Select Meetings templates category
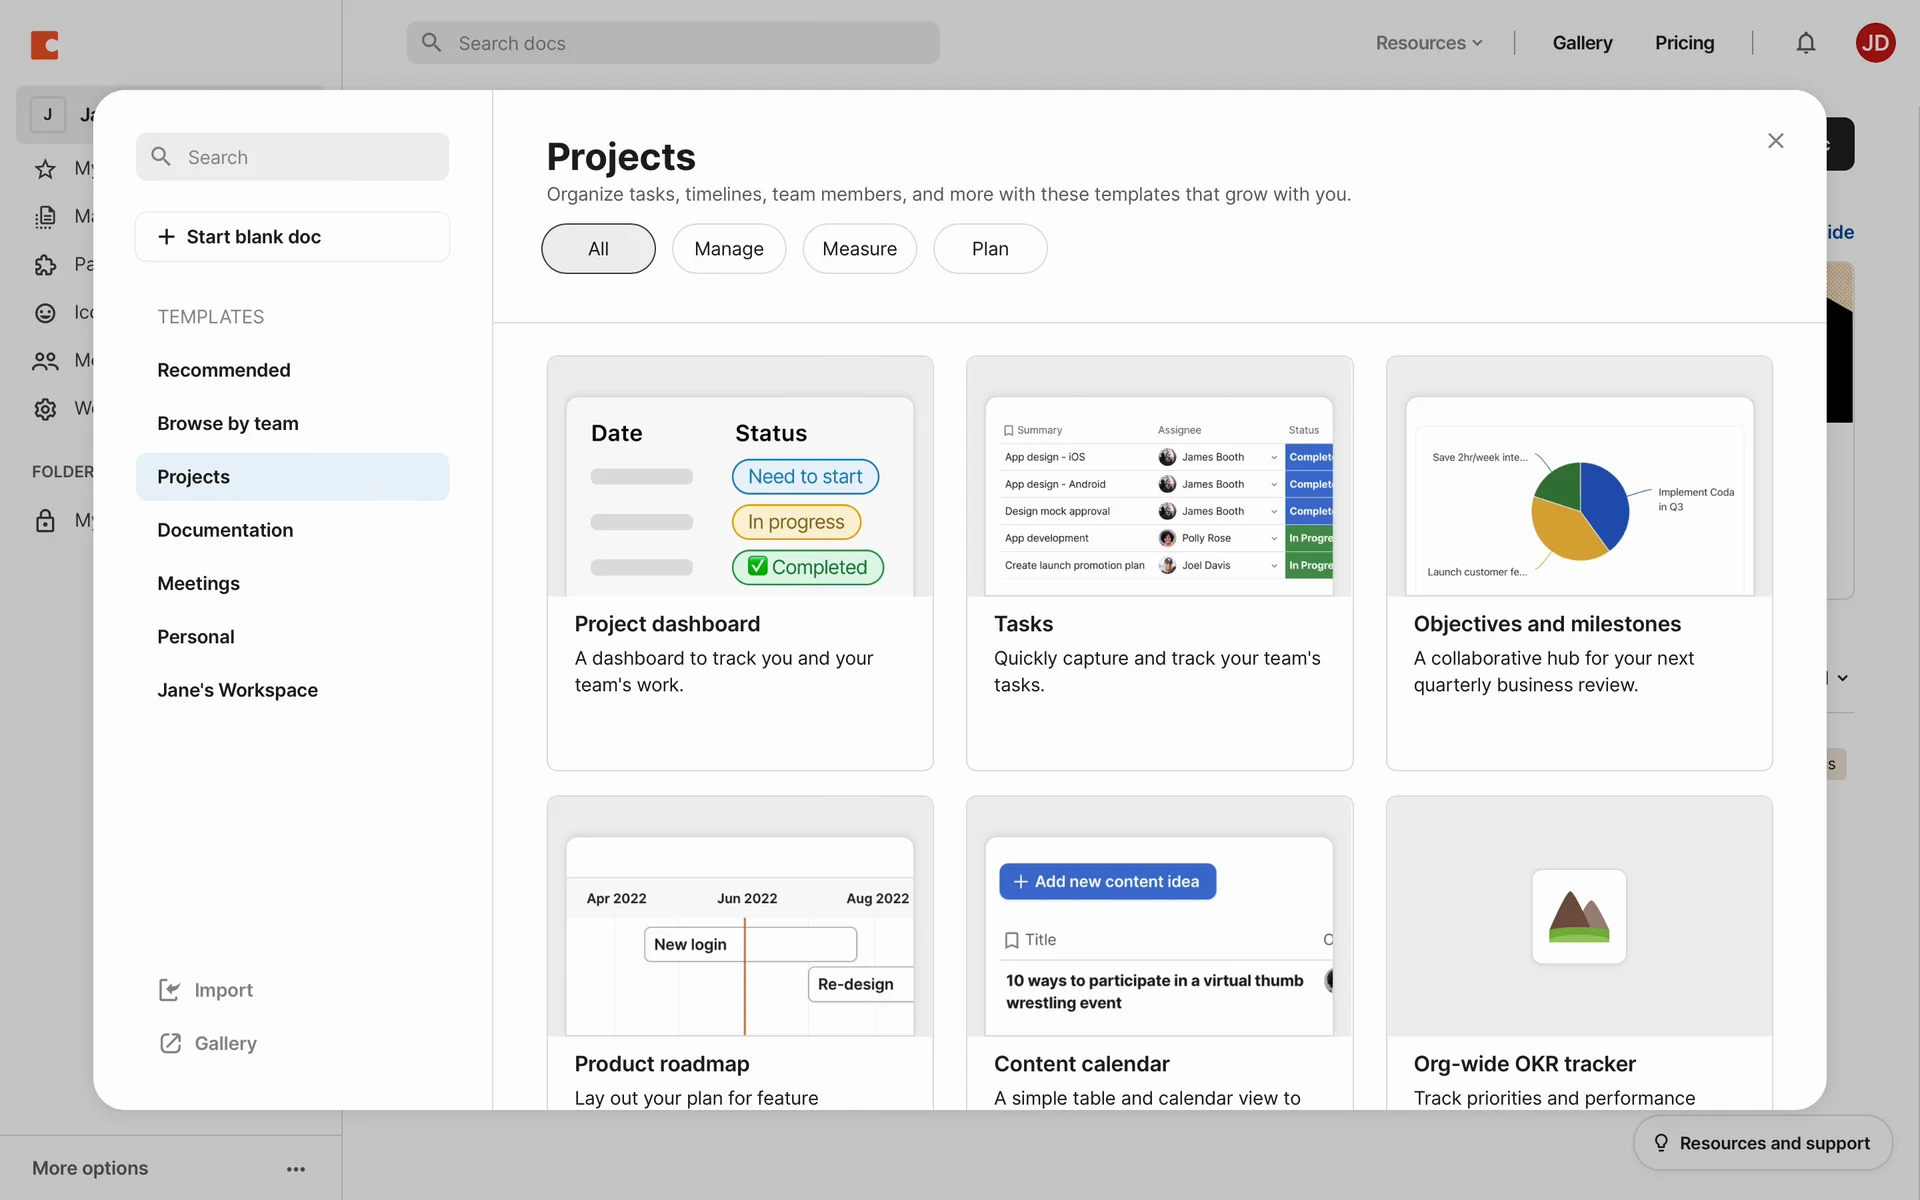Screen dimensions: 1920x1200 click(198, 583)
